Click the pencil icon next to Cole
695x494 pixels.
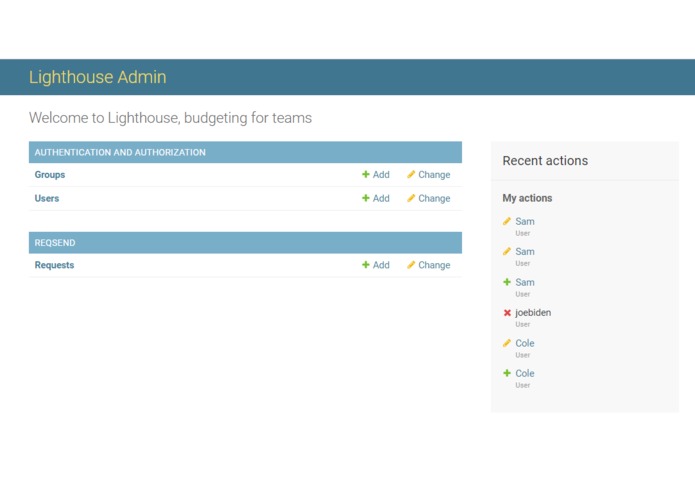pos(507,343)
